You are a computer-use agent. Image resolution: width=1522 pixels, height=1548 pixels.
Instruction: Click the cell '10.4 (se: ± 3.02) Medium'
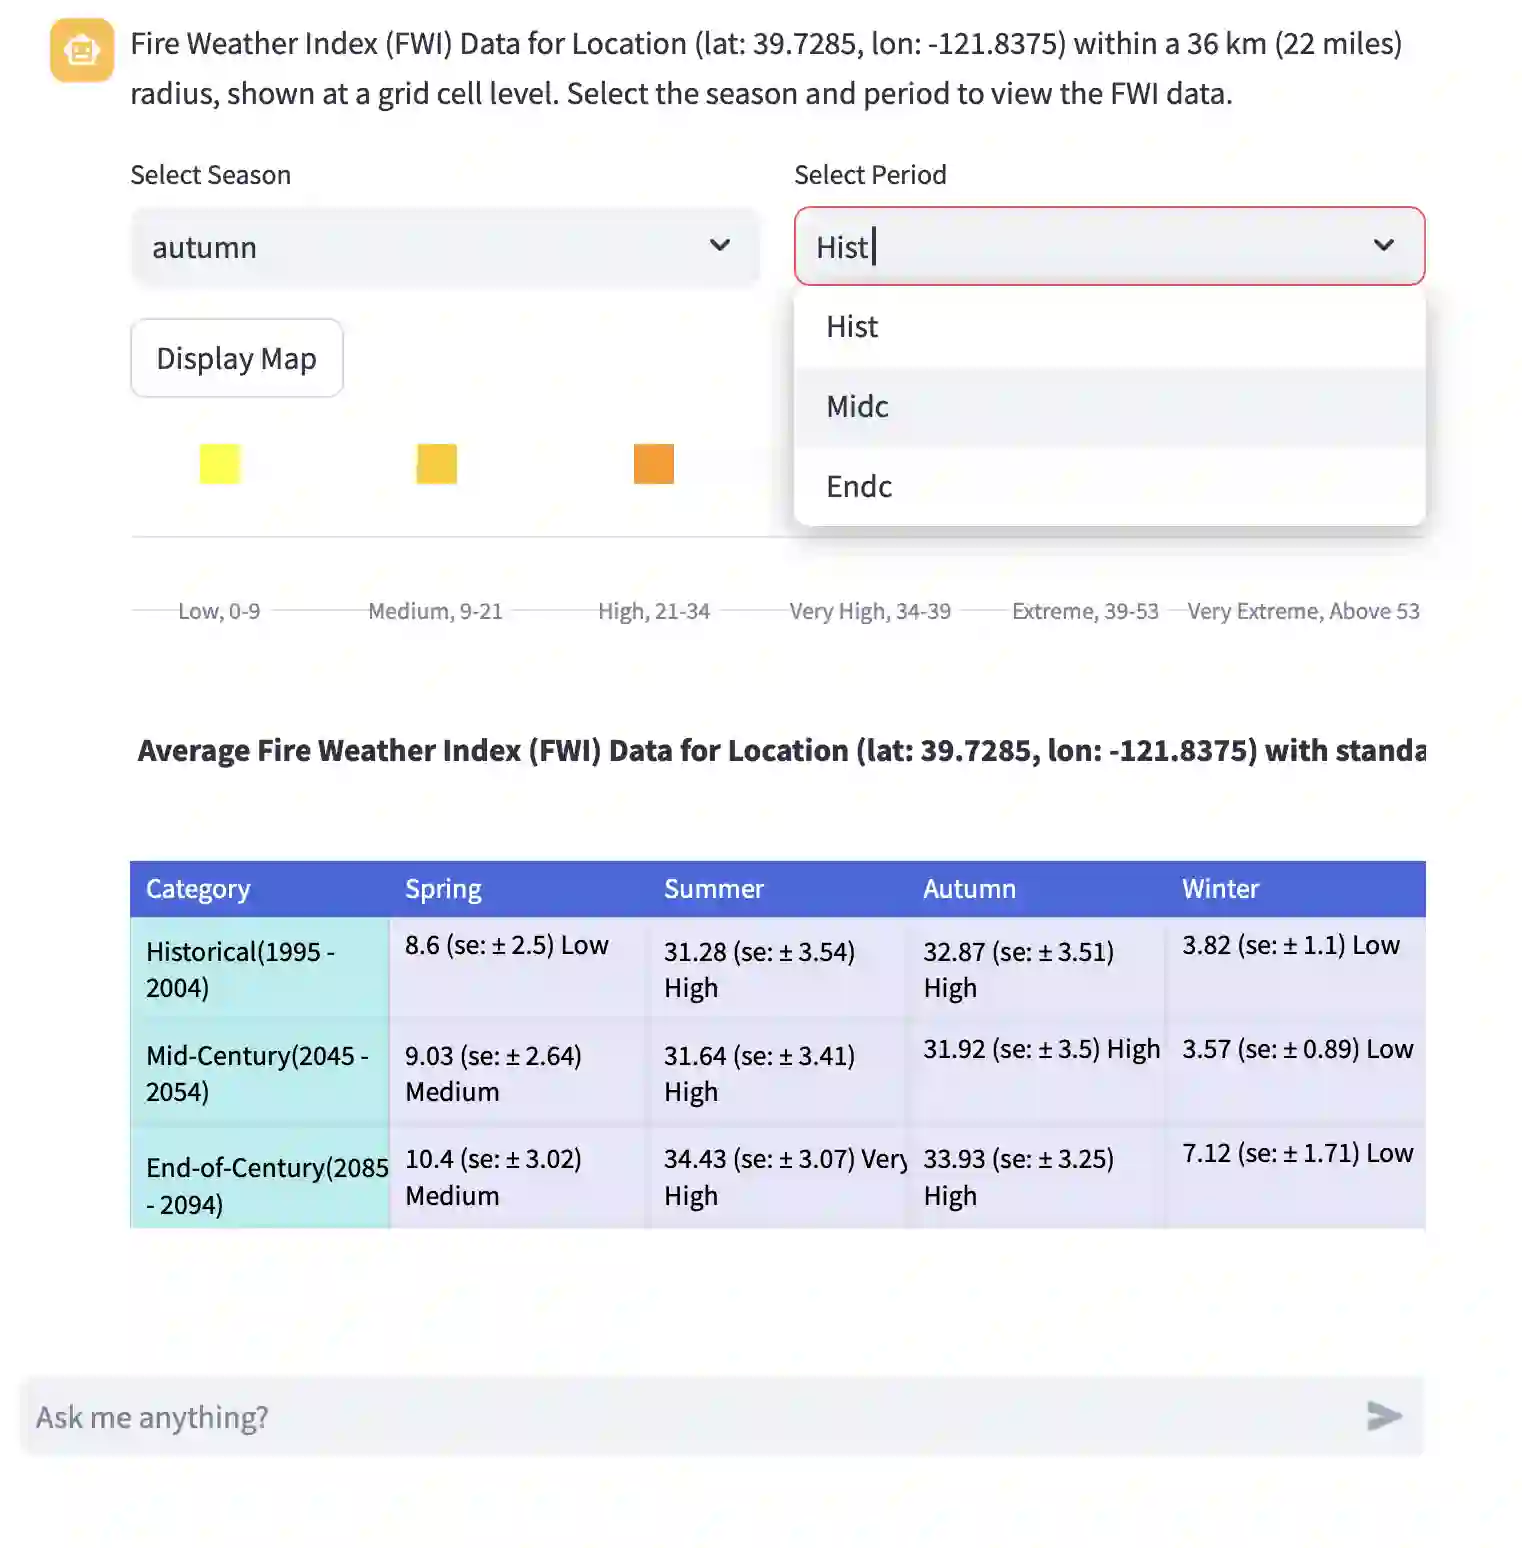point(519,1177)
